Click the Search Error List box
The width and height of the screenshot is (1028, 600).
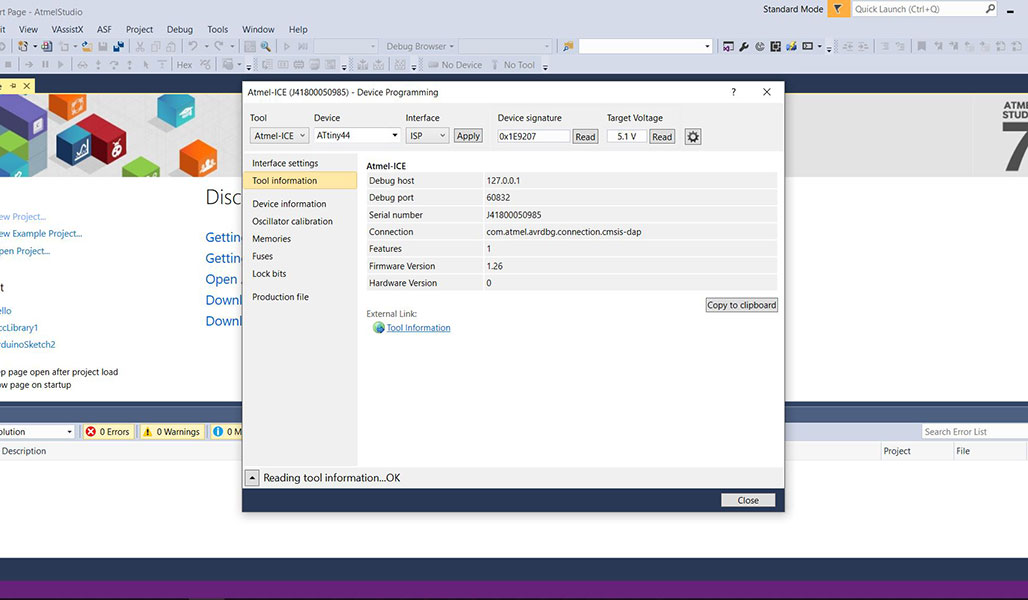coord(974,431)
